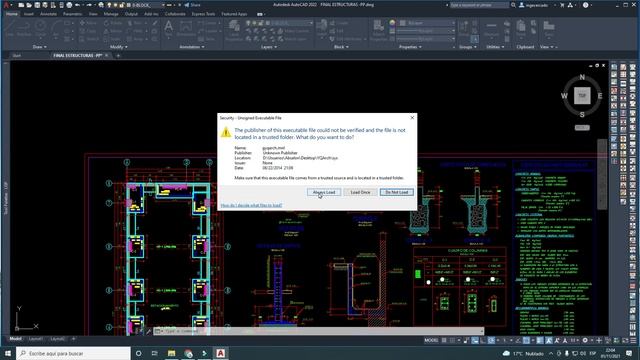
Task: Expand the Modify panel
Action: point(119,47)
